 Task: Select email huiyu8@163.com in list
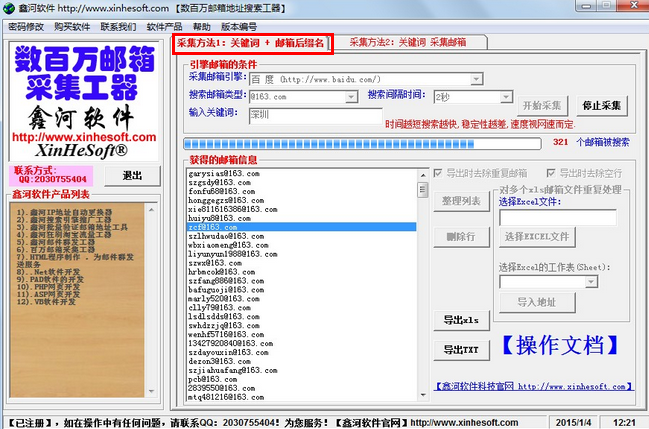(219, 218)
